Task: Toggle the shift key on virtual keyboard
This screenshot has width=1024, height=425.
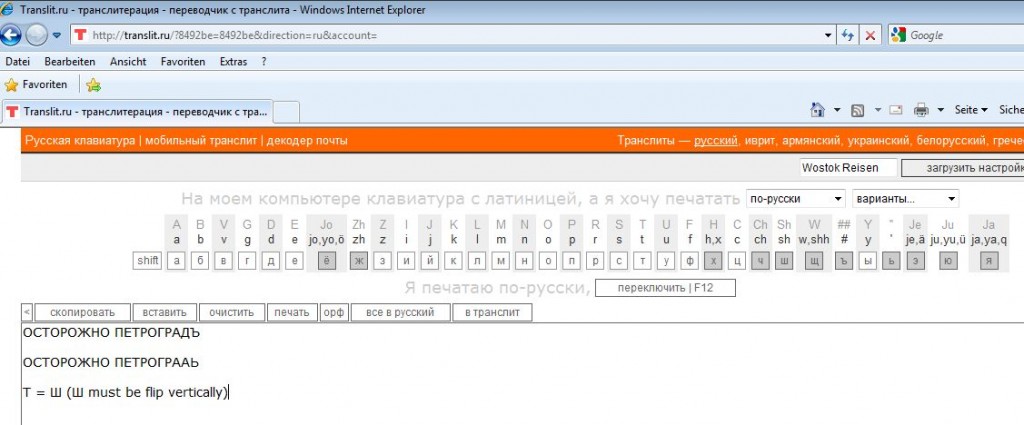Action: [148, 261]
